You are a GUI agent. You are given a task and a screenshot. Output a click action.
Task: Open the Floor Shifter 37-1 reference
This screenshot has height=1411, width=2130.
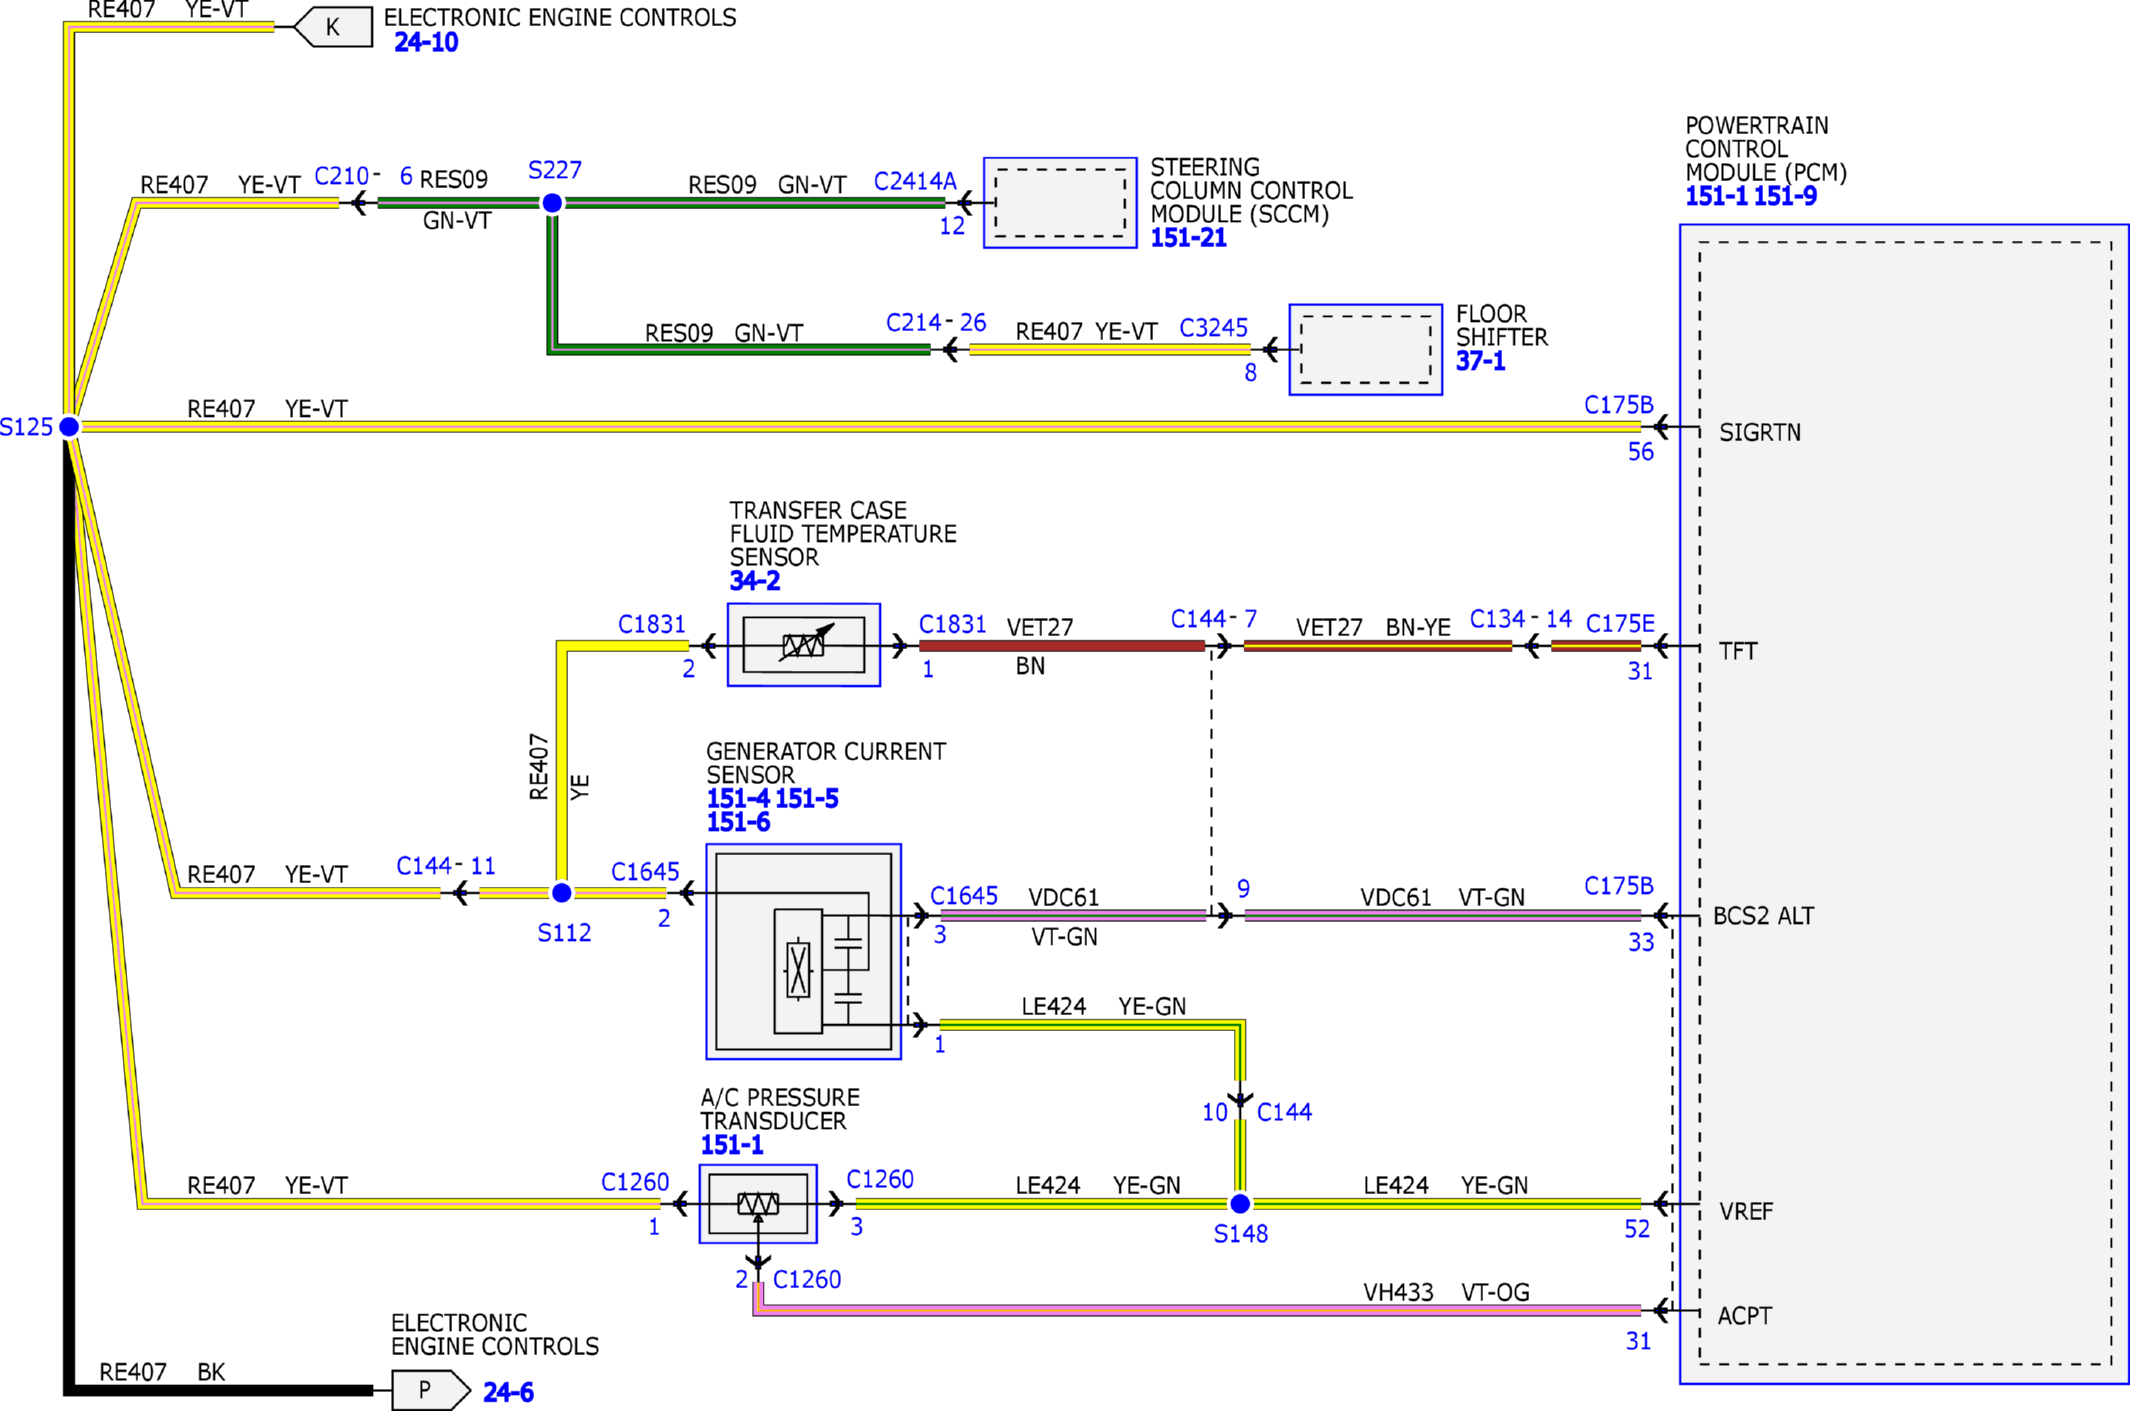tap(1480, 361)
